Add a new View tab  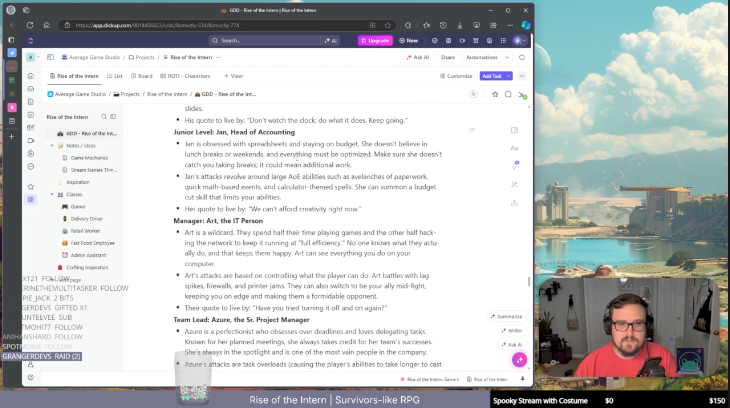tap(233, 76)
